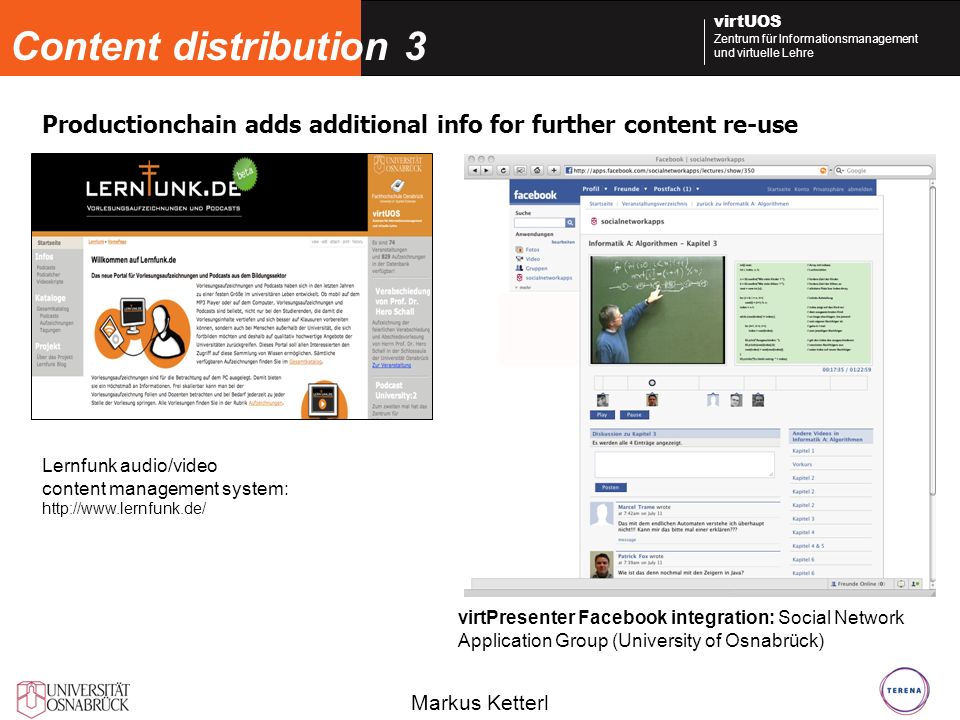Click Privatsphäre in Facebook header

click(828, 189)
